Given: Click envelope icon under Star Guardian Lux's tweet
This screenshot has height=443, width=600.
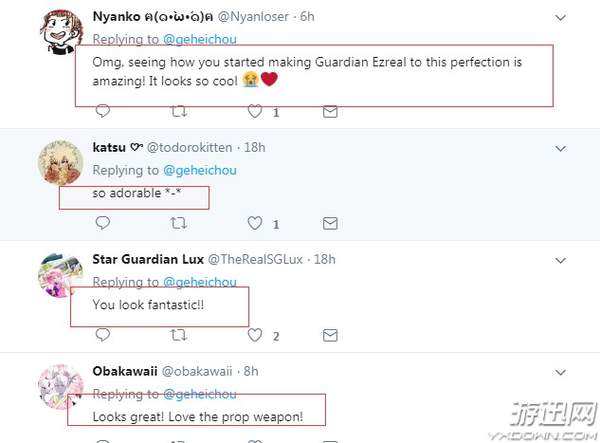Looking at the screenshot, I should pyautogui.click(x=335, y=335).
